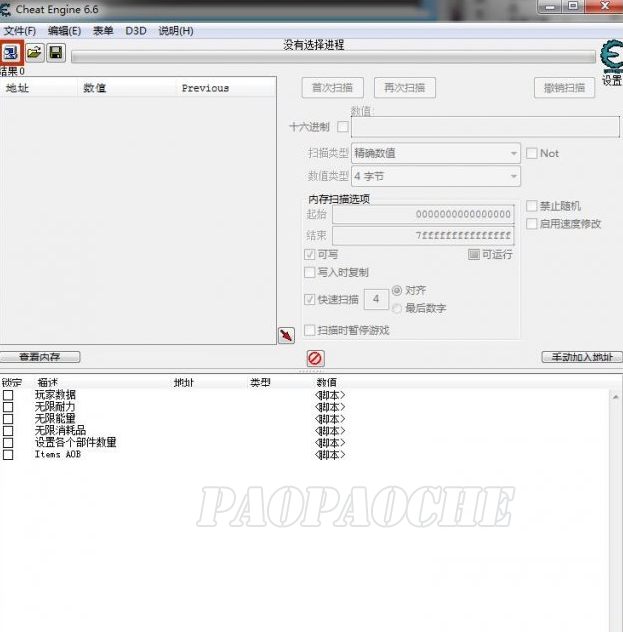Check the 无限耐力 script checkbox

pyautogui.click(x=8, y=407)
